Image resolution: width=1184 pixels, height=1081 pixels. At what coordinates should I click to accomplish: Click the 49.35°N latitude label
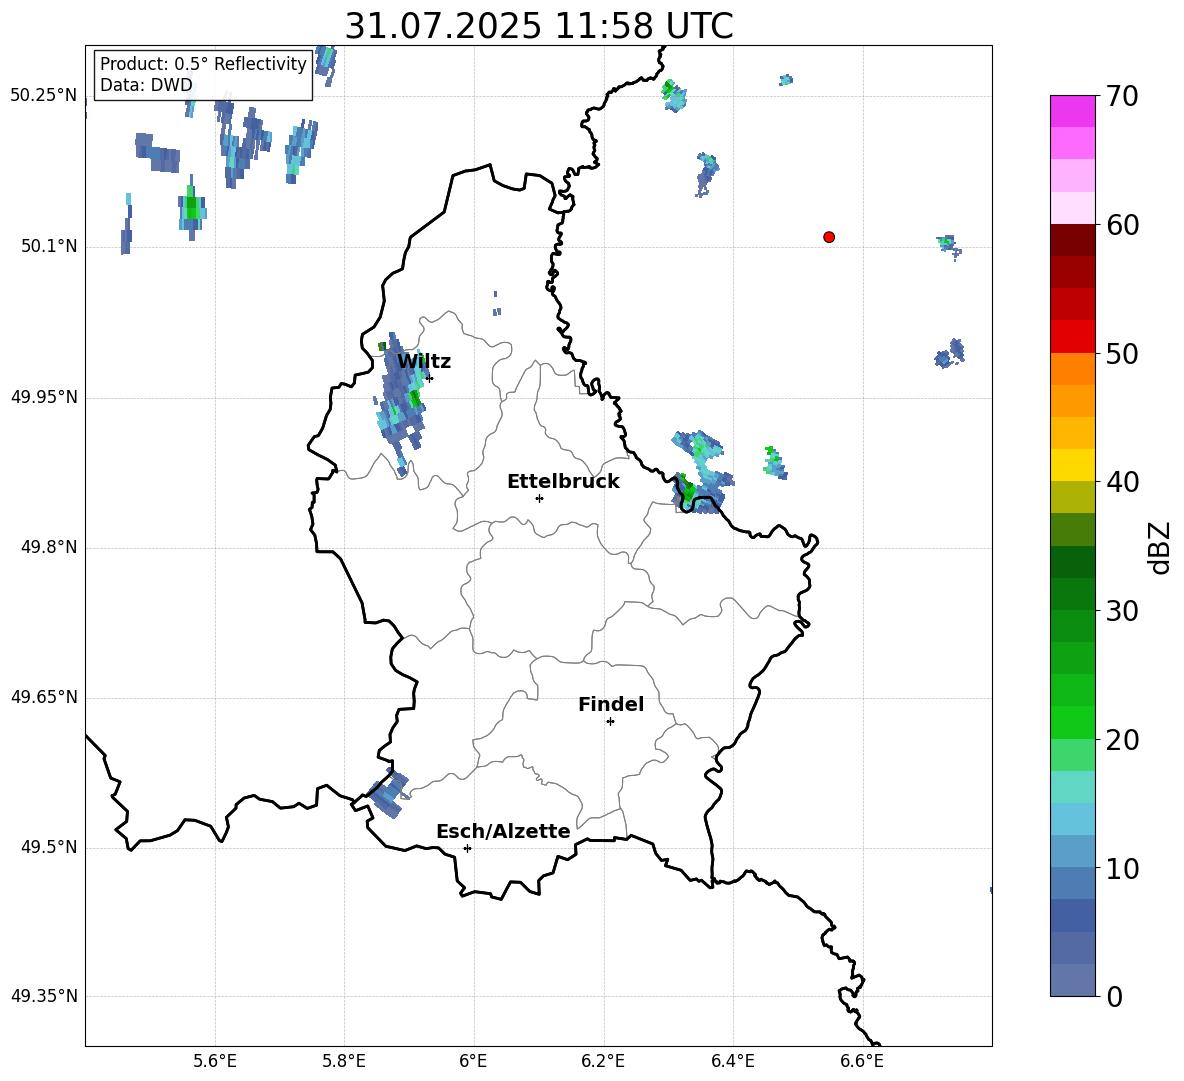point(44,996)
